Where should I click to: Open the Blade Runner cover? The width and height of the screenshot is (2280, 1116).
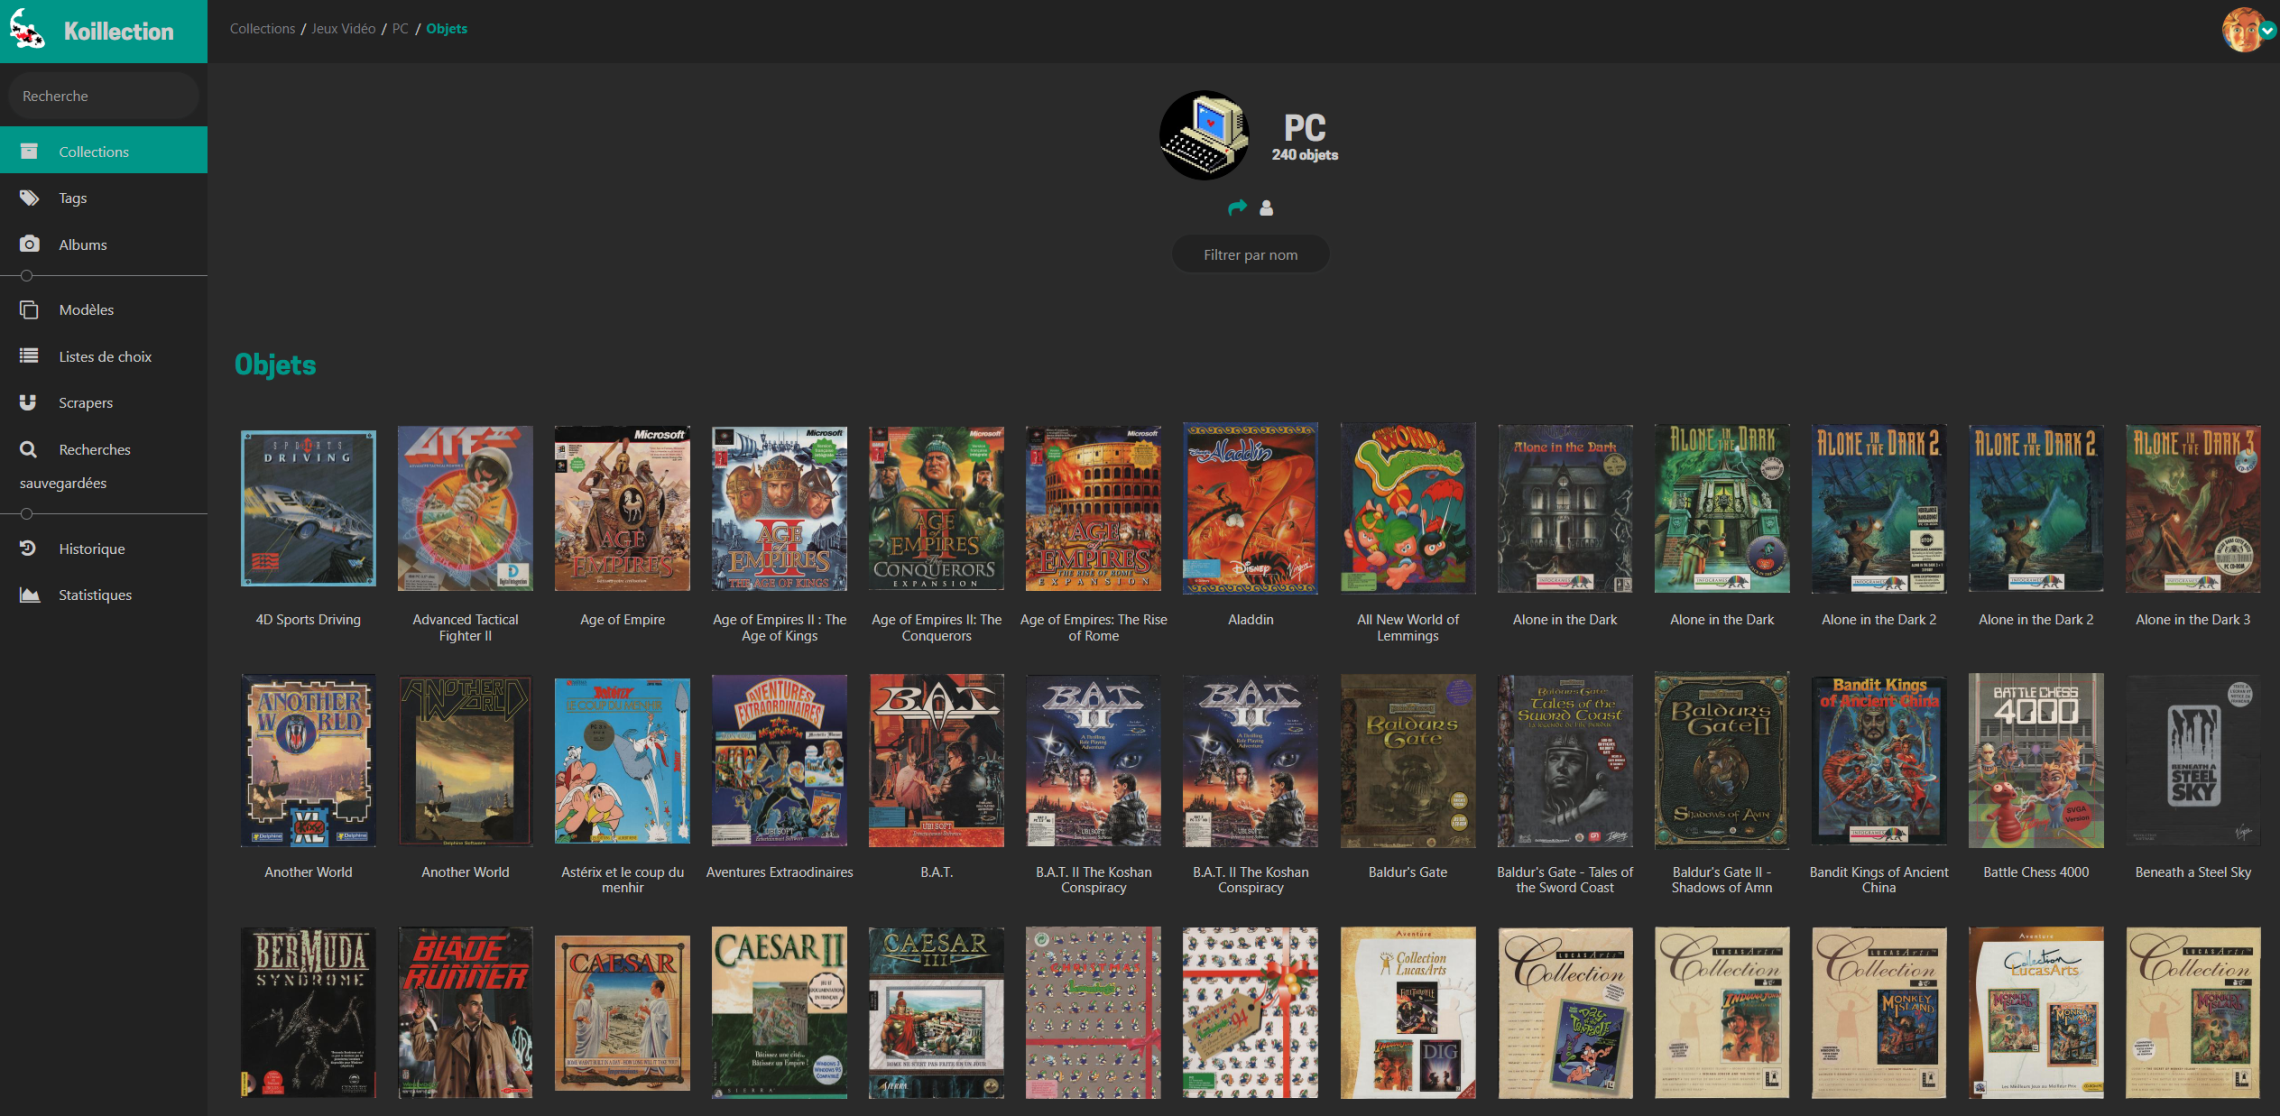pos(465,1013)
